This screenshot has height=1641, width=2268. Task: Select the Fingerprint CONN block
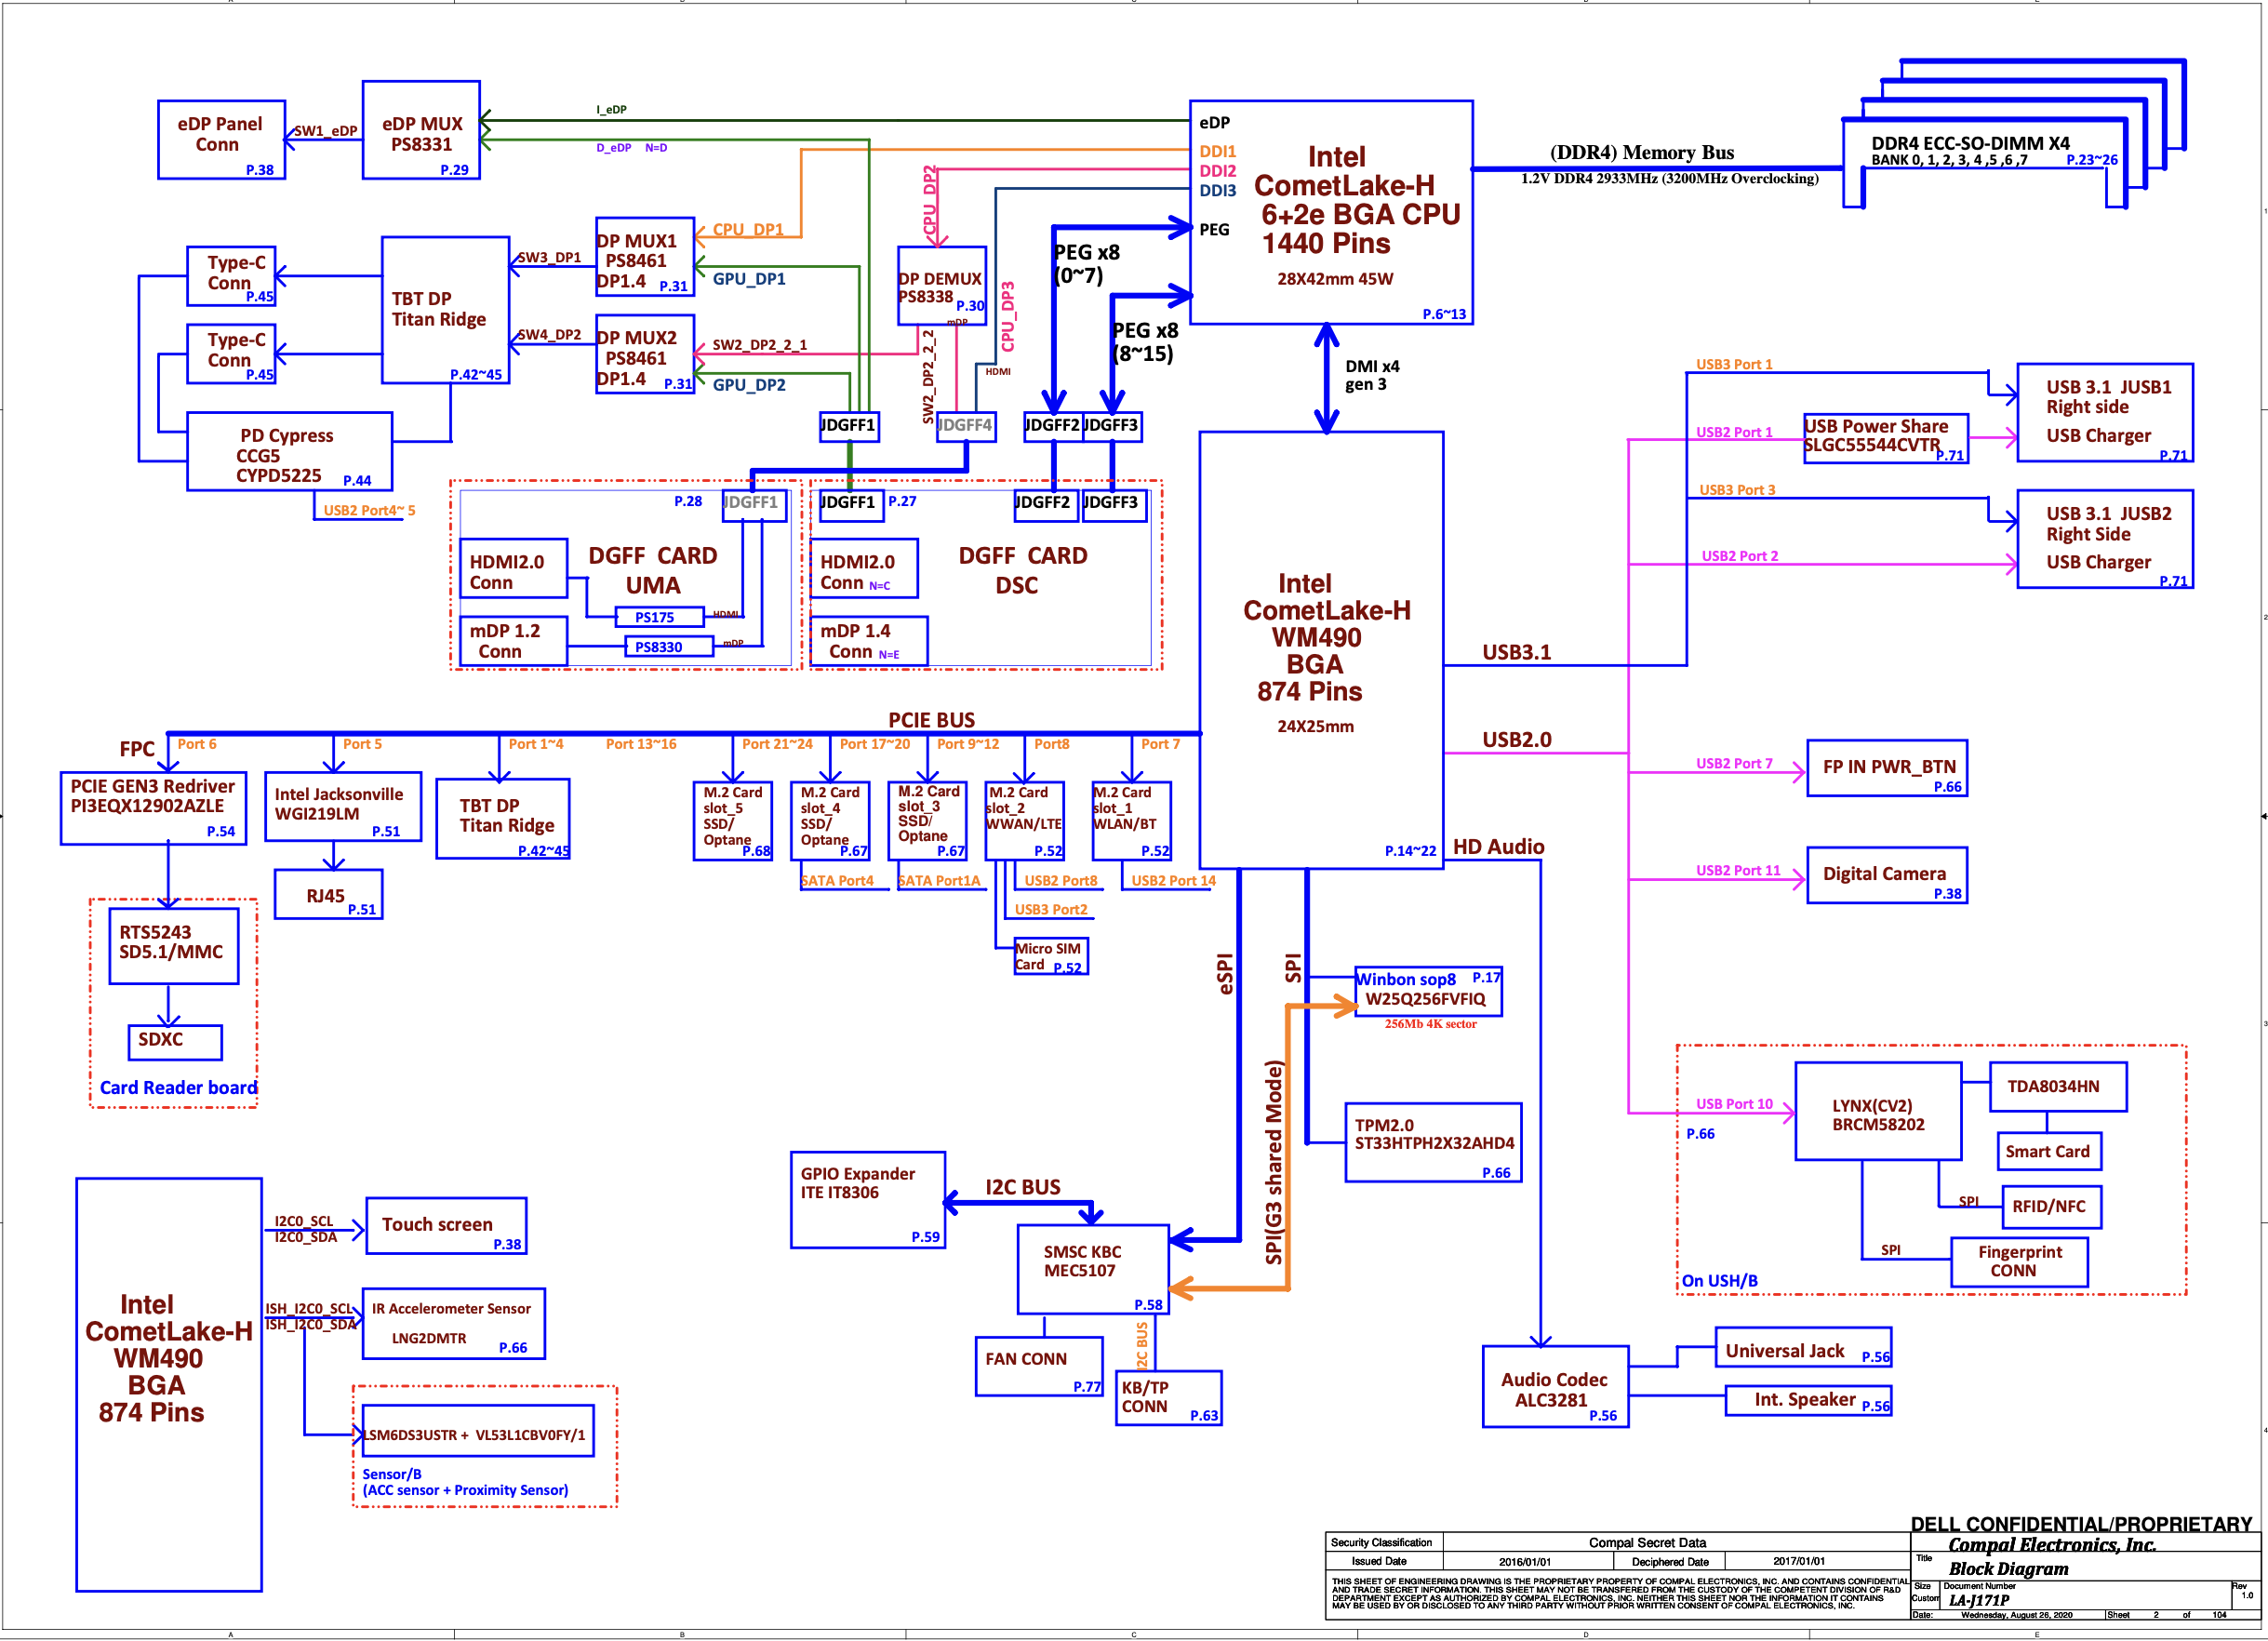2019,1261
